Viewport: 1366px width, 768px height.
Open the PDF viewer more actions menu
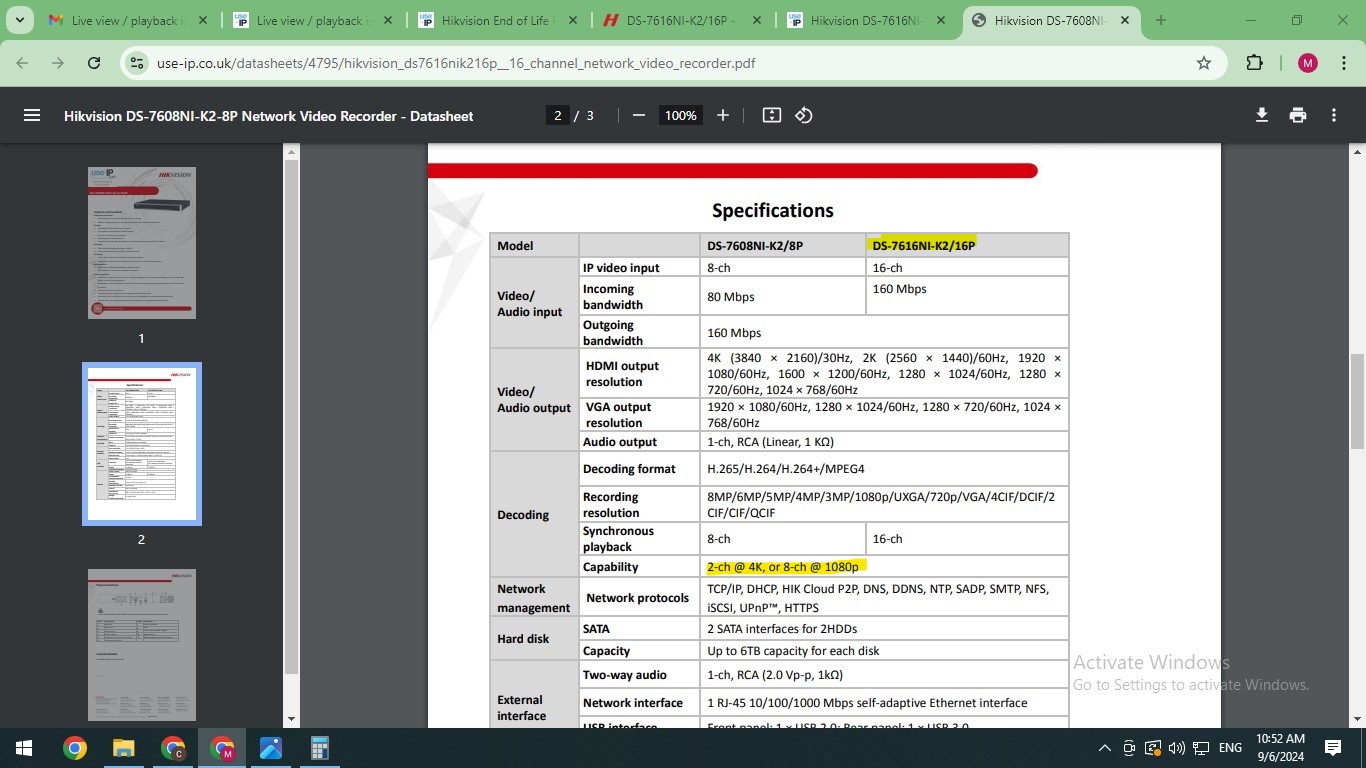pyautogui.click(x=1334, y=115)
